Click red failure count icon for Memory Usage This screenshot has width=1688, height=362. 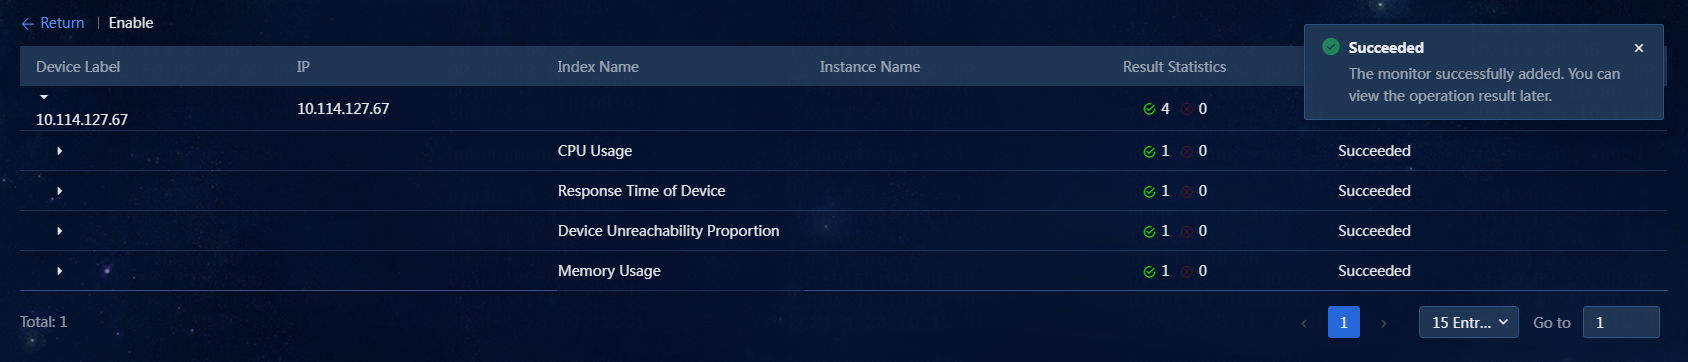[x=1186, y=271]
